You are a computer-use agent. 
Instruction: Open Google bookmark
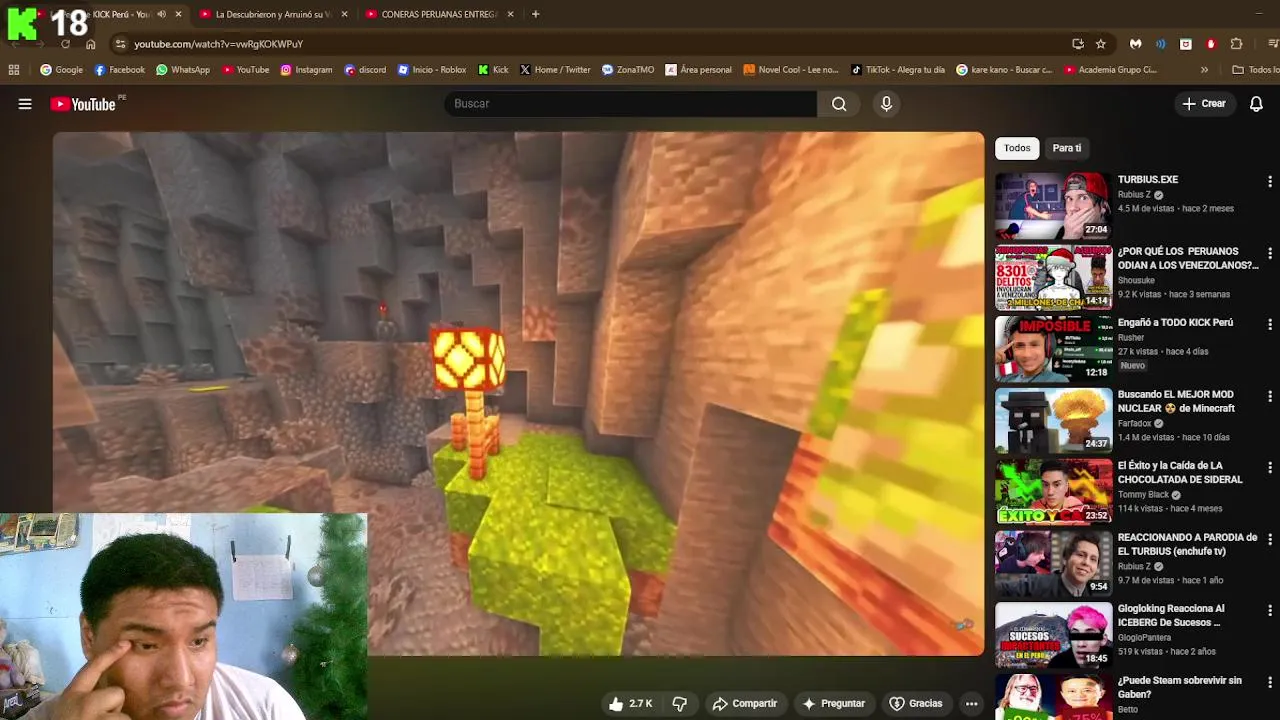click(x=61, y=70)
